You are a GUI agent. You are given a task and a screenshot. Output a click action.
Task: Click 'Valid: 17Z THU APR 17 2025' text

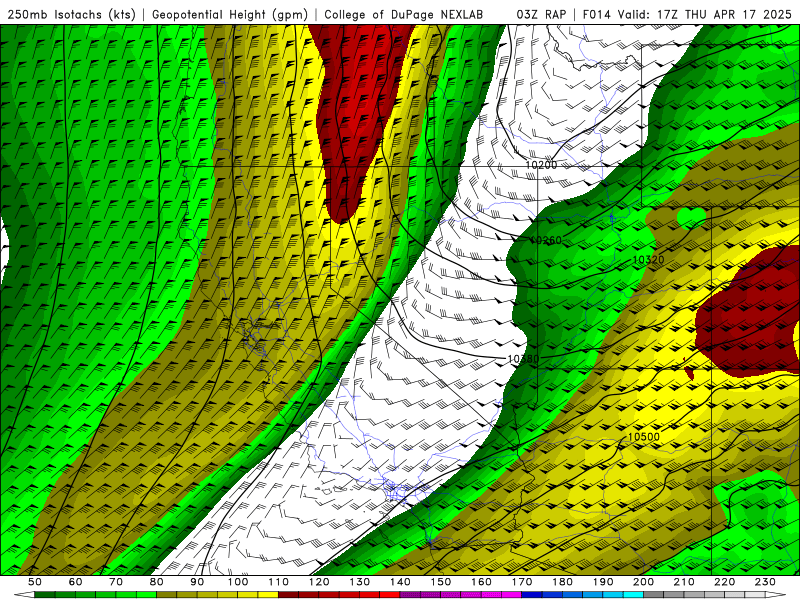tap(705, 15)
